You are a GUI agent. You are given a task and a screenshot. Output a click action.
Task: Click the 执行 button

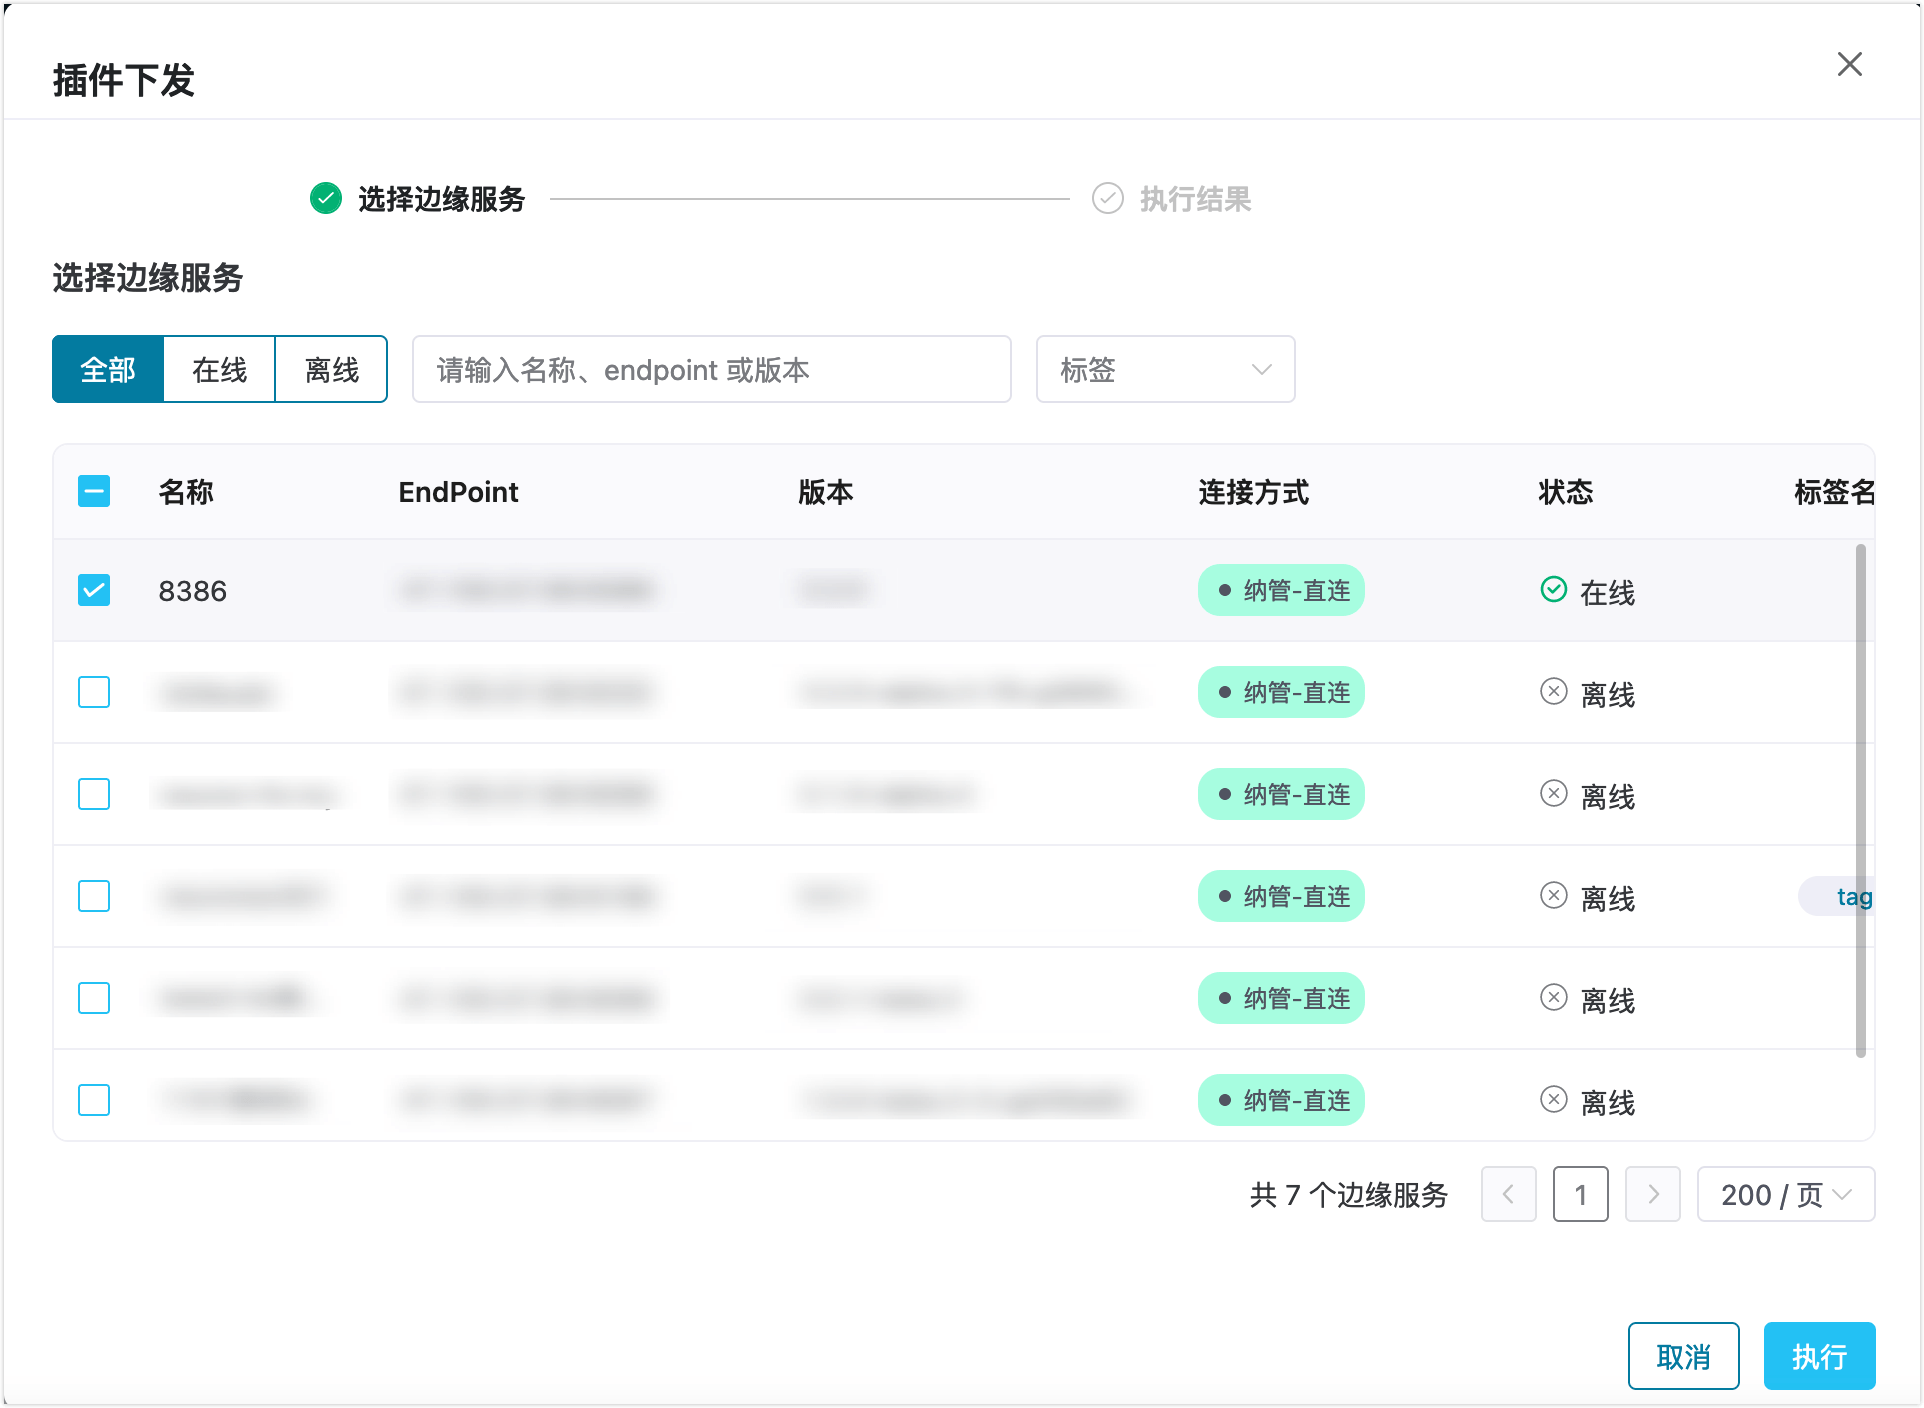(x=1819, y=1355)
